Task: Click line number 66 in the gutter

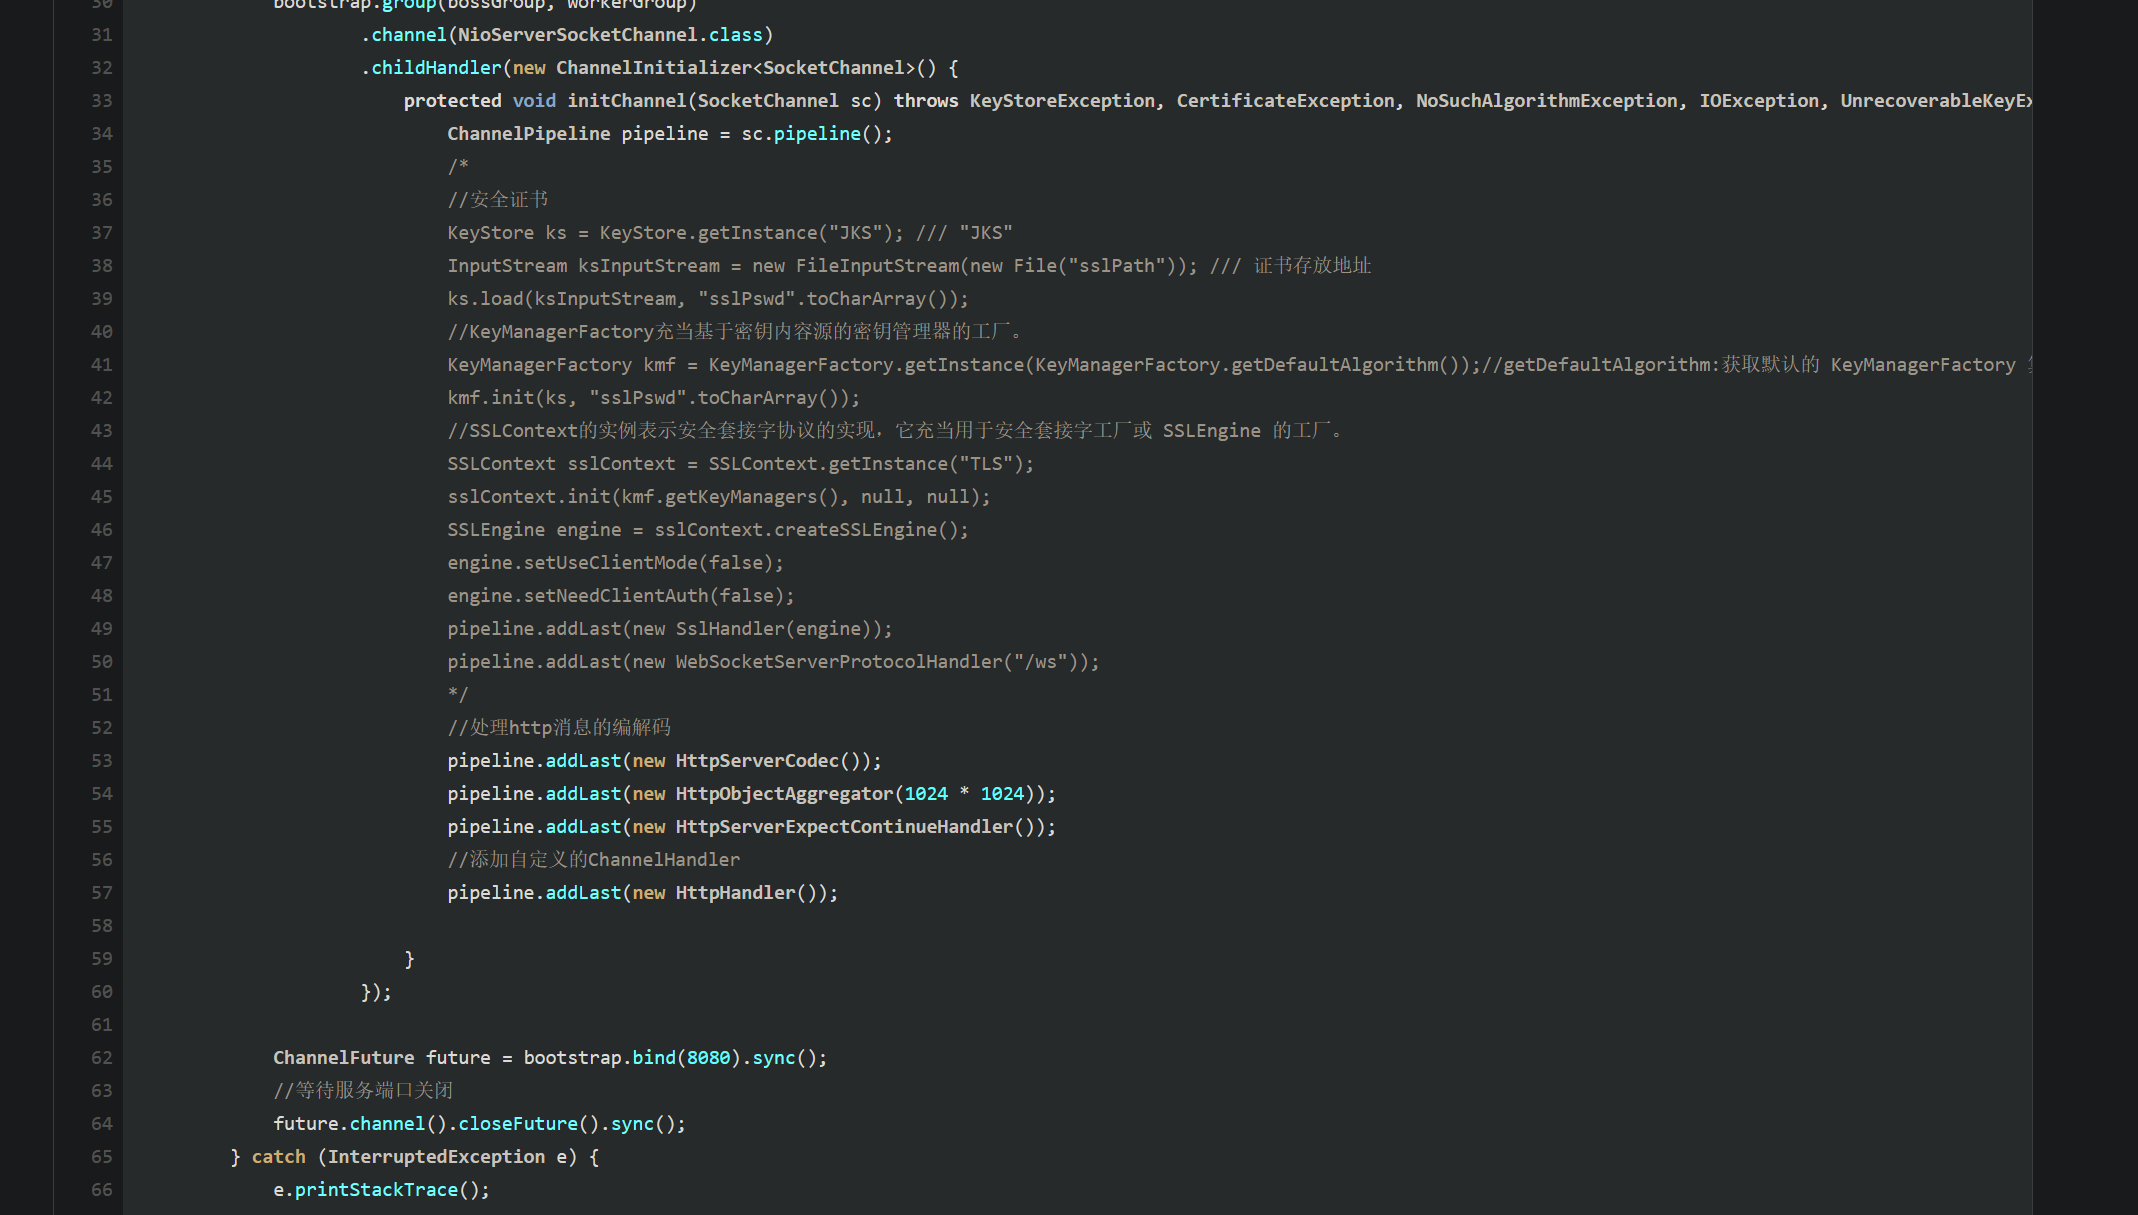Action: [102, 1190]
